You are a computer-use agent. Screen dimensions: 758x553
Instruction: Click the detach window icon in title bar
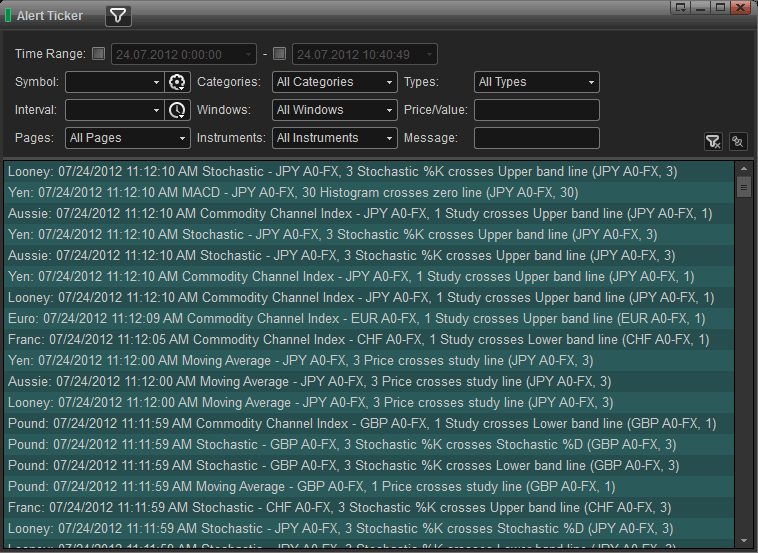click(x=681, y=7)
